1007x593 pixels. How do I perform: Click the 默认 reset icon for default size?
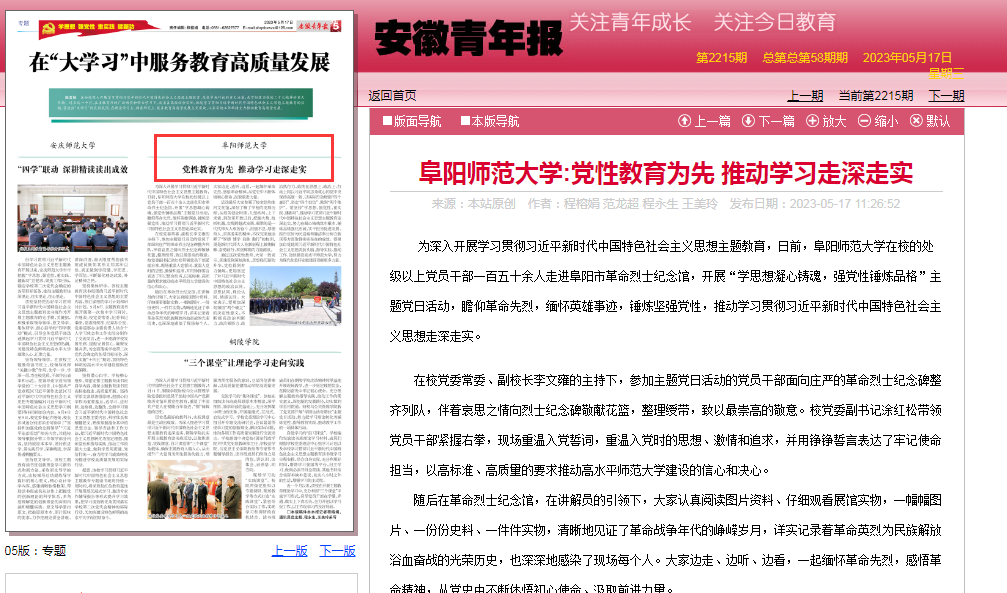[x=916, y=121]
